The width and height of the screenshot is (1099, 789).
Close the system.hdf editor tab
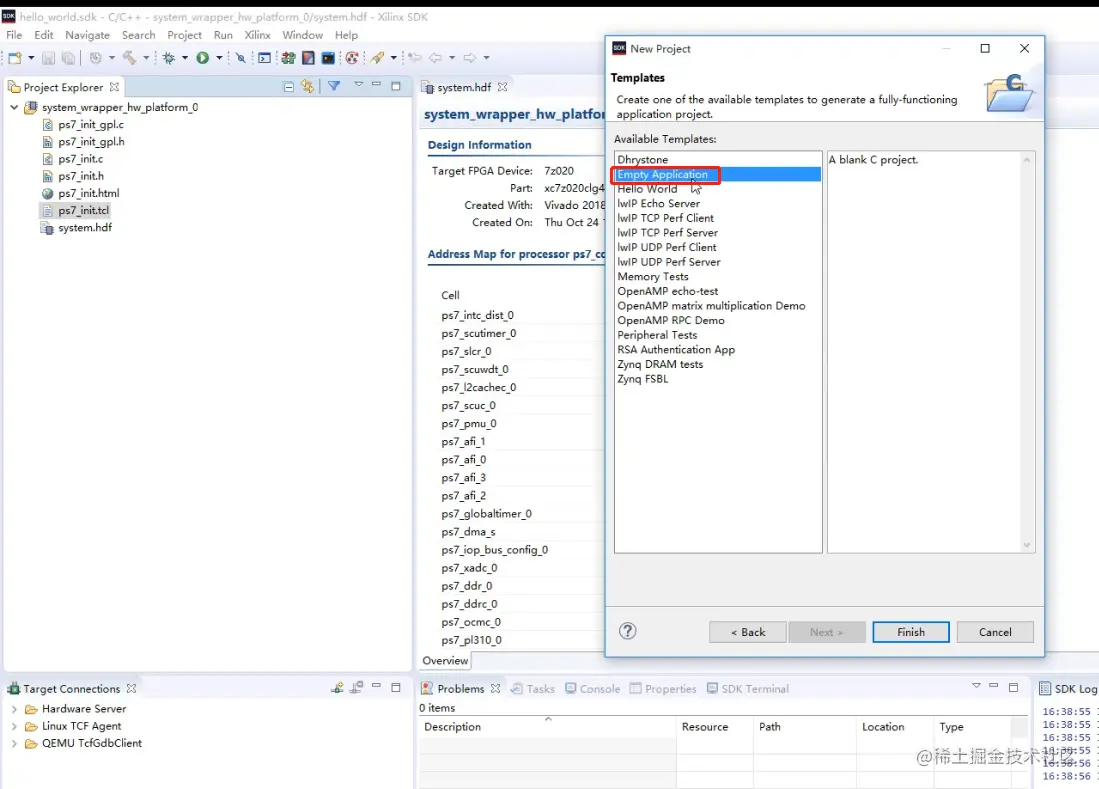pos(503,87)
